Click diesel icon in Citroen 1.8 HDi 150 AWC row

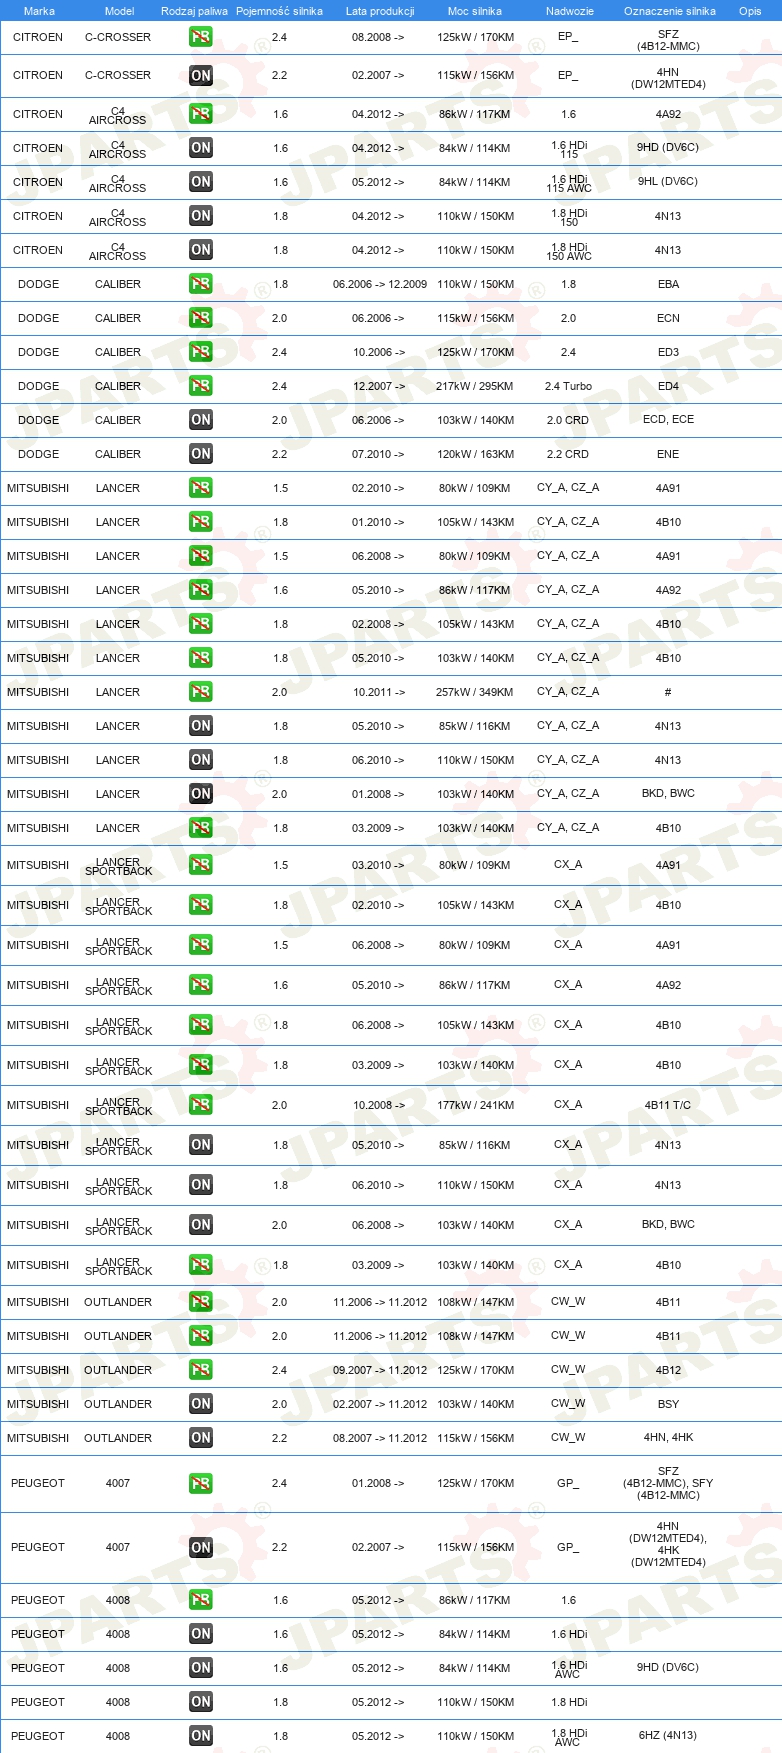(201, 250)
